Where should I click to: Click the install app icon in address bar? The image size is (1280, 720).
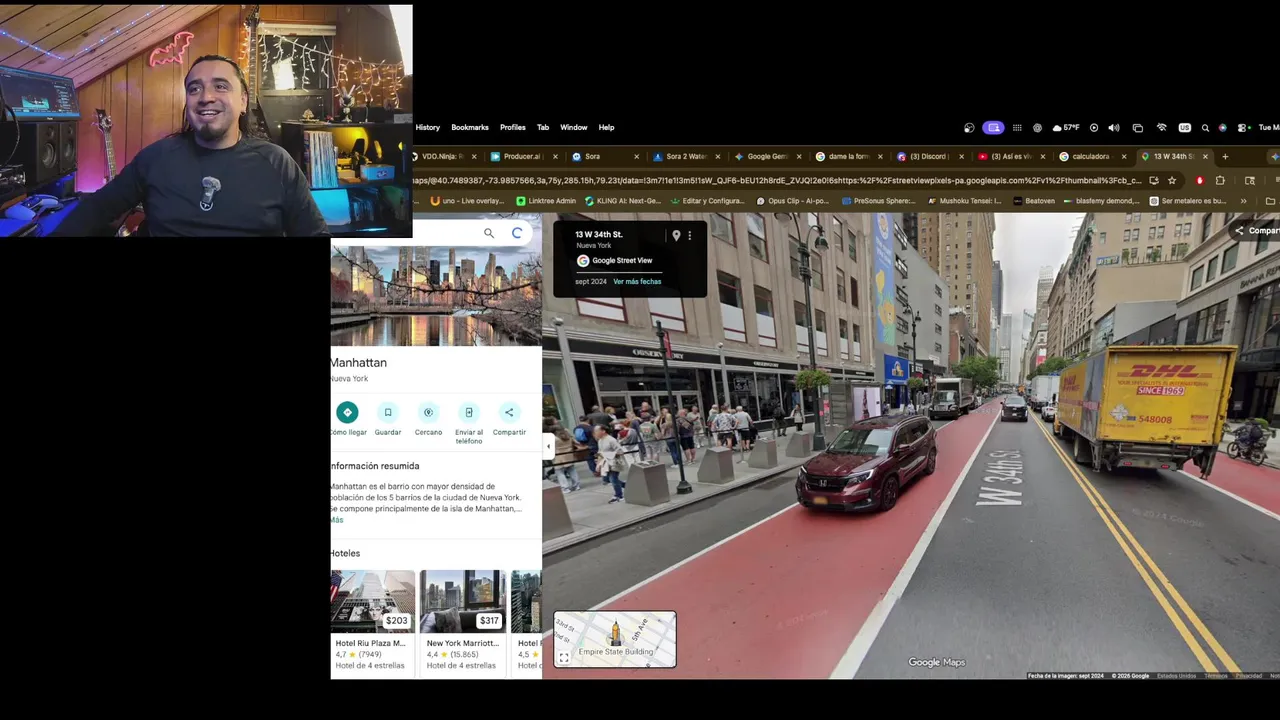(1154, 181)
